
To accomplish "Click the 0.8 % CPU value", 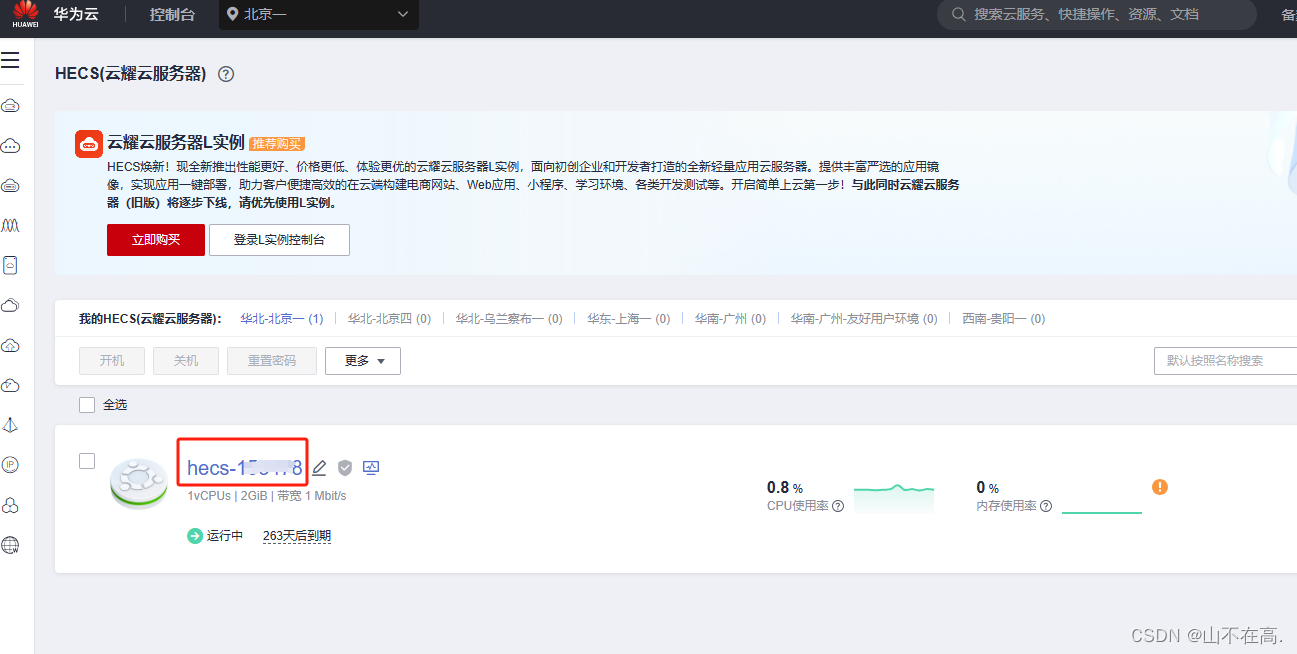I will point(785,488).
